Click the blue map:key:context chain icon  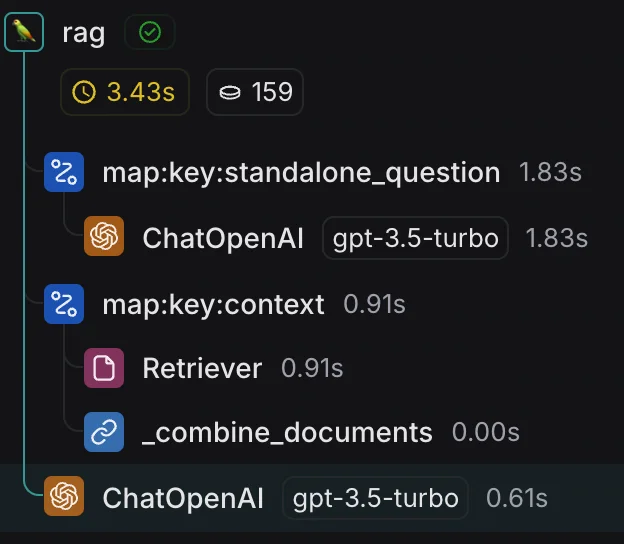64,303
